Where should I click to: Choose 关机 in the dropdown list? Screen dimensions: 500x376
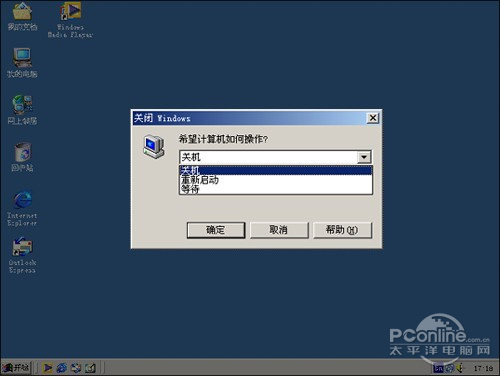pyautogui.click(x=276, y=170)
